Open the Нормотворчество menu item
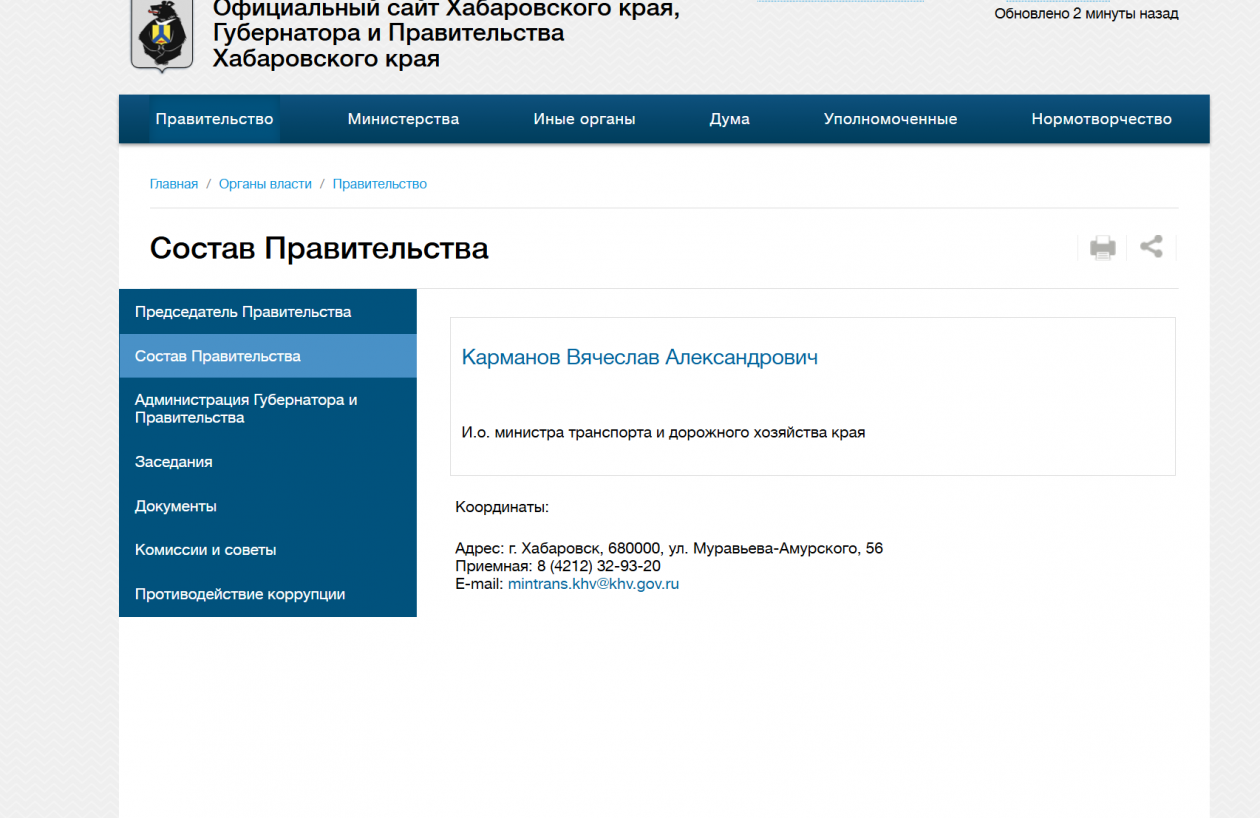The width and height of the screenshot is (1260, 818). [x=1101, y=119]
